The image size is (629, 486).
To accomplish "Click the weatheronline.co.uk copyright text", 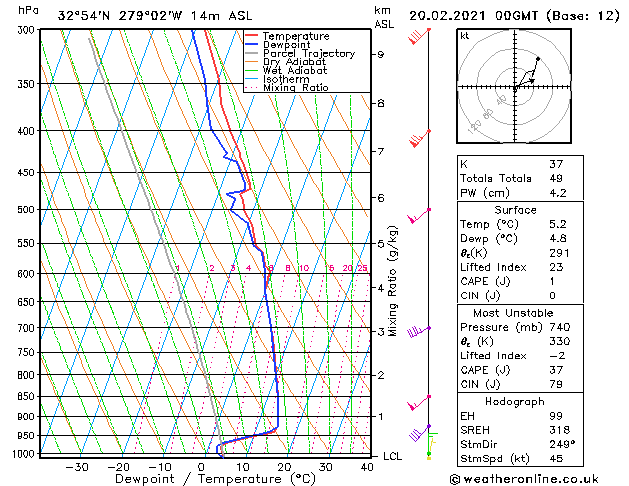I will point(524,479).
